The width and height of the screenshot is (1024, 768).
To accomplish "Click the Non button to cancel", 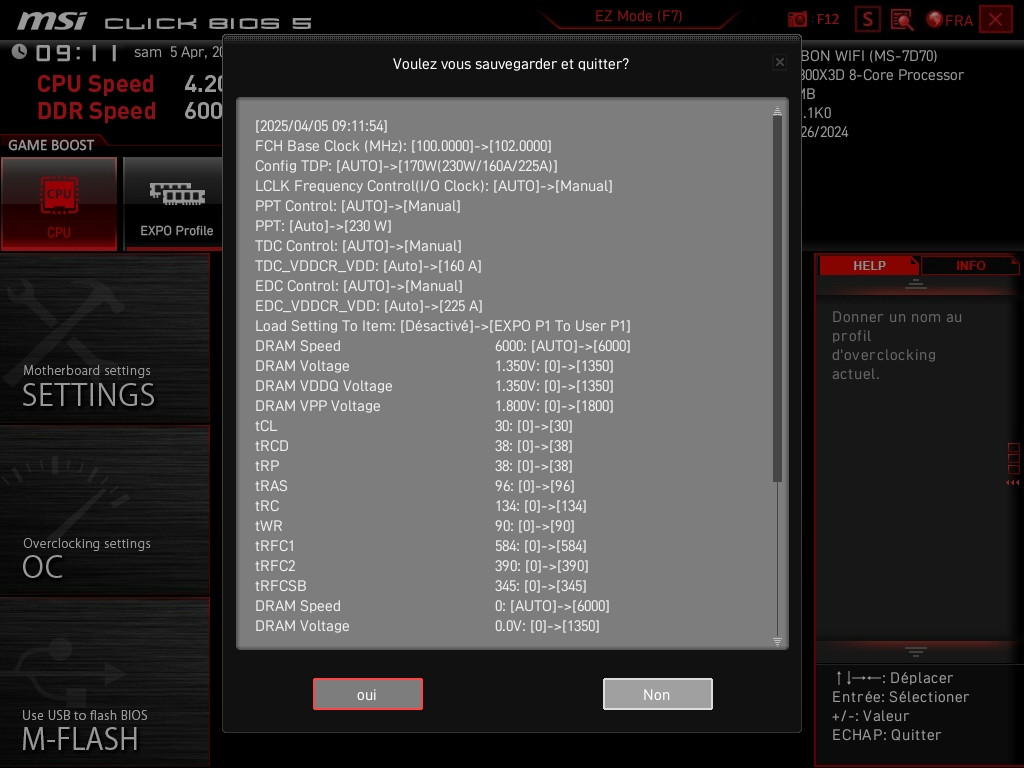I will (658, 694).
